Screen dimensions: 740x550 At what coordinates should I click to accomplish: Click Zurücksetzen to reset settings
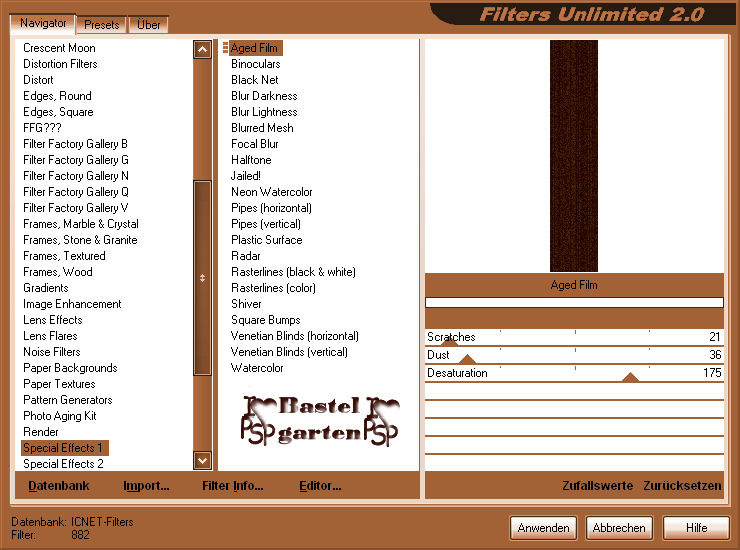[x=682, y=485]
